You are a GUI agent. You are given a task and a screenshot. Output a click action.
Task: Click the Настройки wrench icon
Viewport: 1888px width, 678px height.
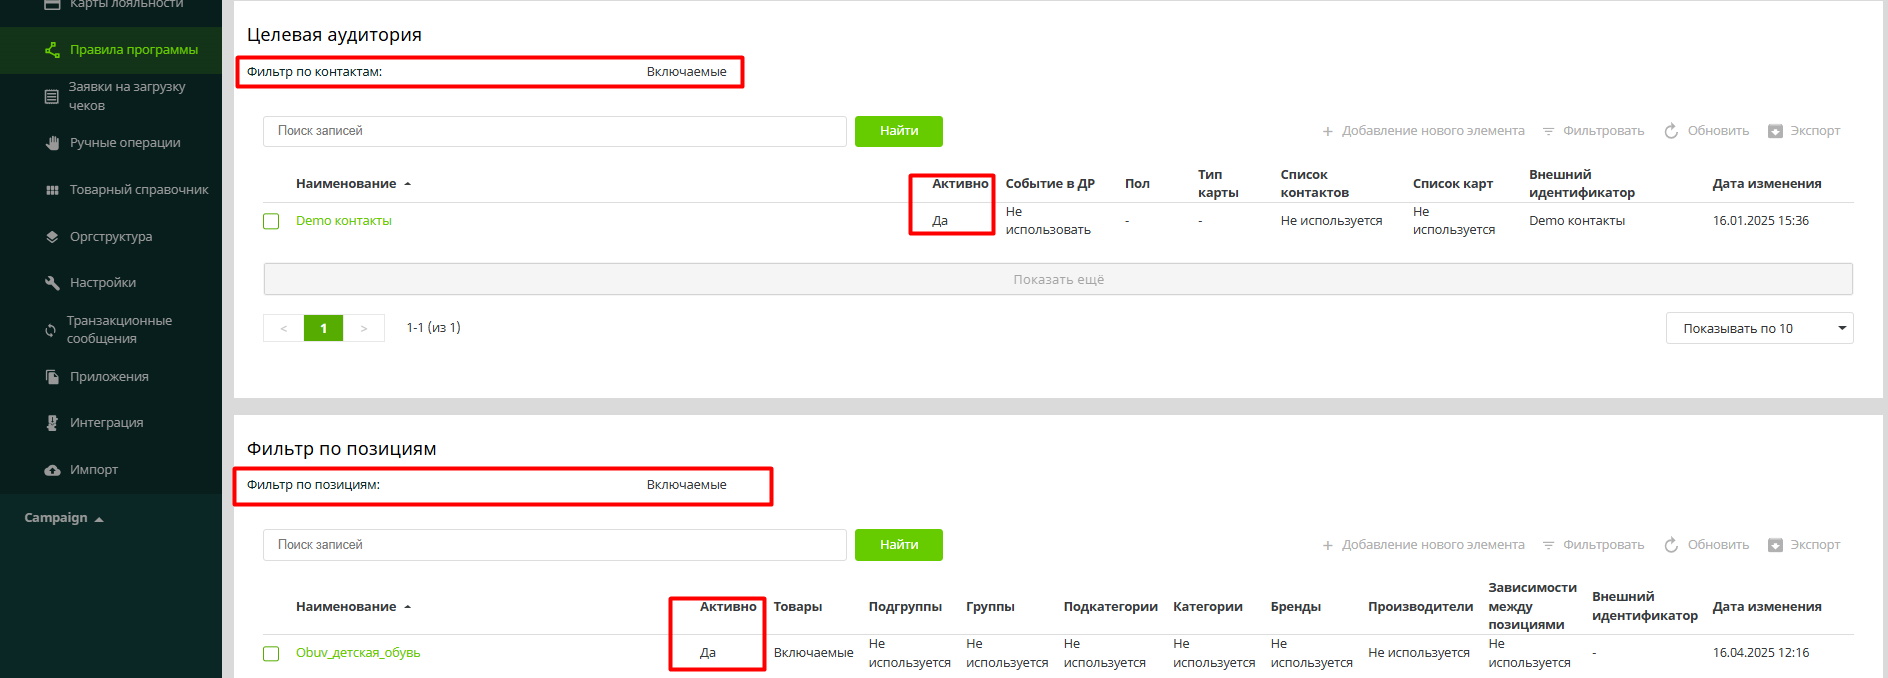(52, 283)
